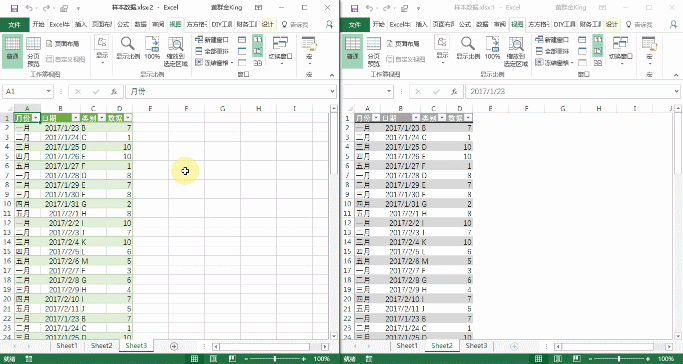The height and width of the screenshot is (364, 683).
Task: Click 宏 macros button in xlsx:2 window
Action: click(x=308, y=49)
